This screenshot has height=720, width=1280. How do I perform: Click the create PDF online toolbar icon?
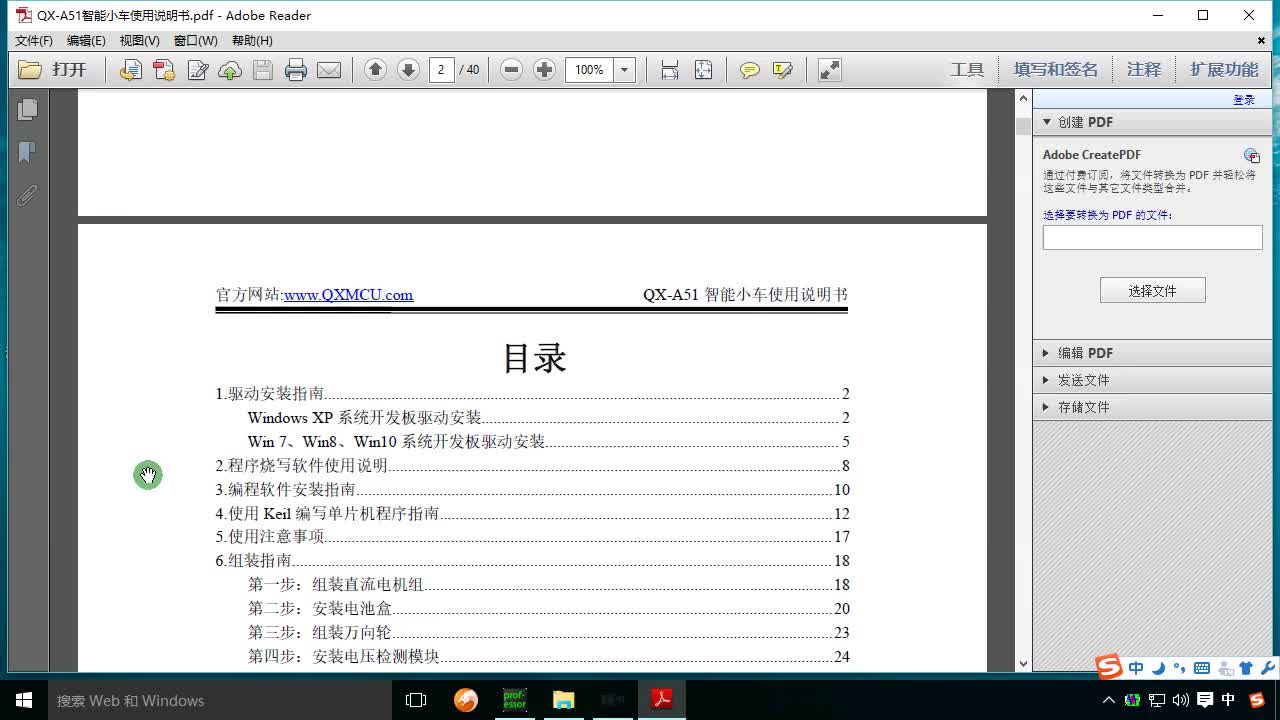(x=163, y=70)
